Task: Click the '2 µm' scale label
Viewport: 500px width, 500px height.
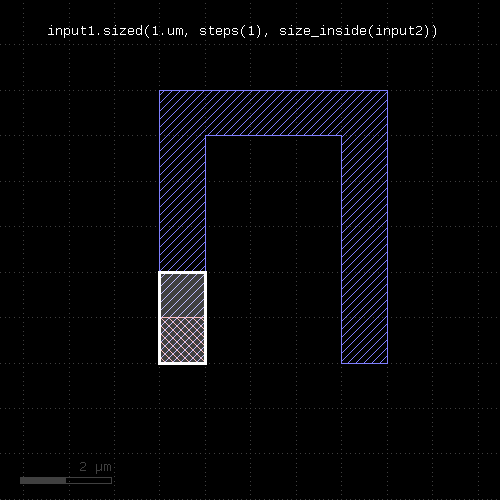Action: (95, 467)
